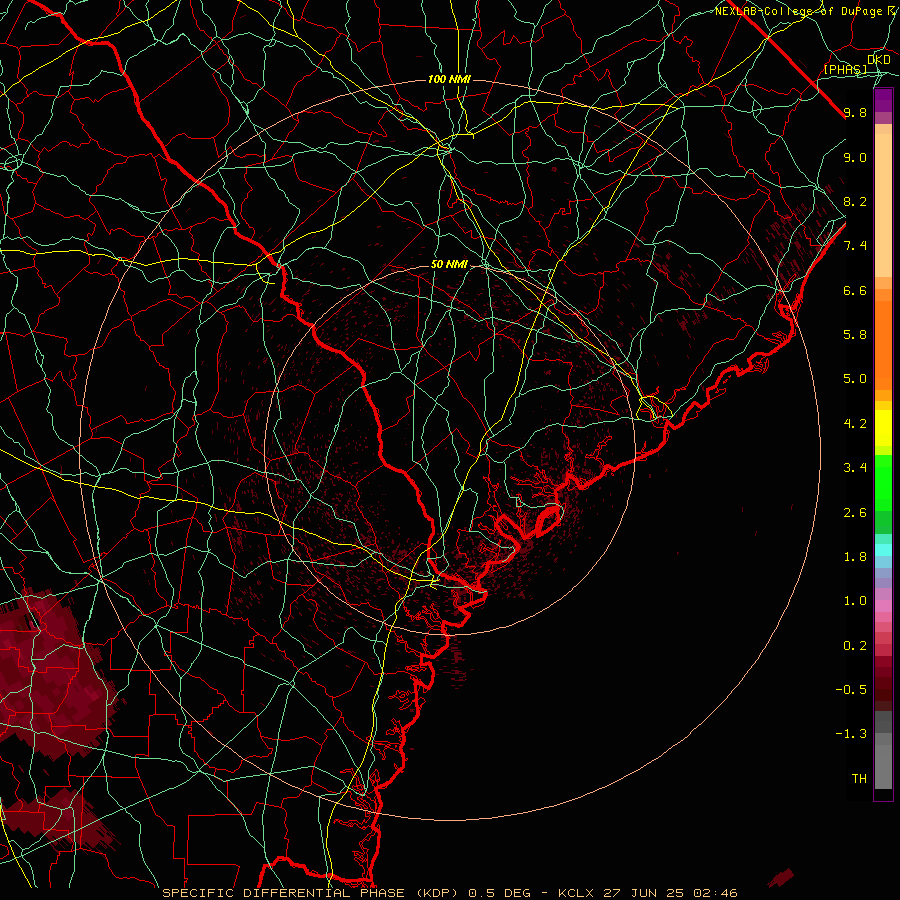Select the gray segment beside TH on color bar
Viewport: 900px width, 900px height.
click(883, 767)
